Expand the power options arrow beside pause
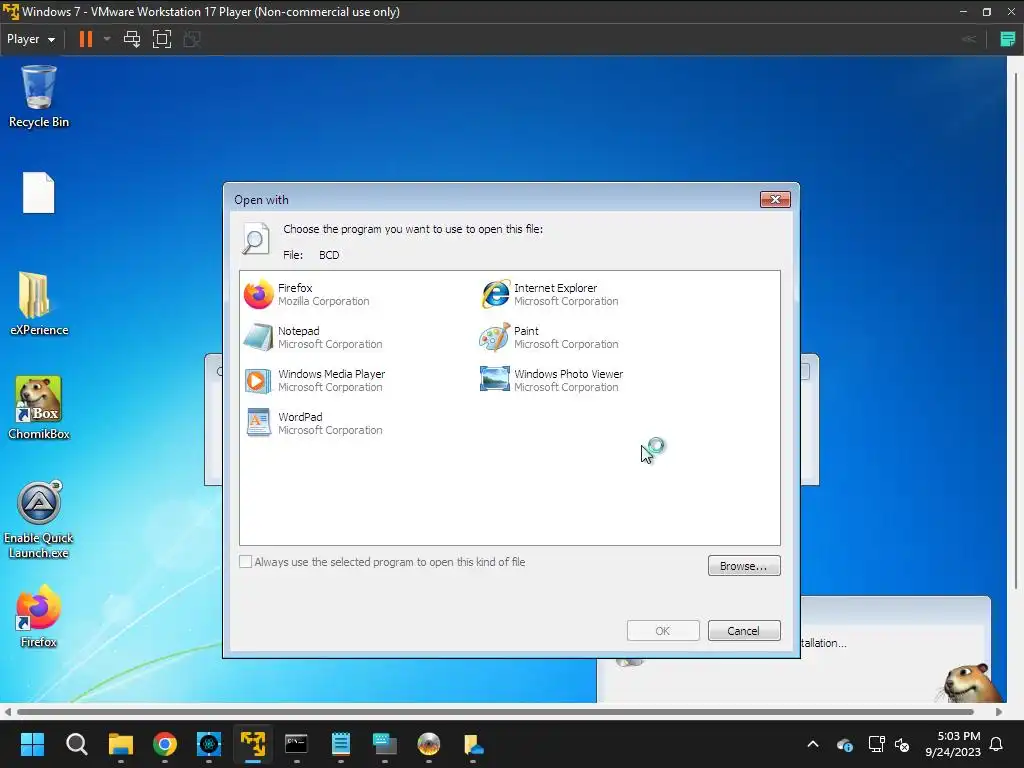This screenshot has height=768, width=1024. click(x=107, y=39)
